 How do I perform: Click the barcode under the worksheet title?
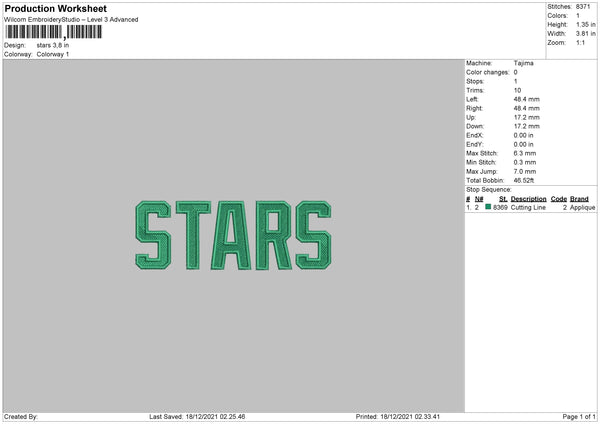pyautogui.click(x=54, y=32)
